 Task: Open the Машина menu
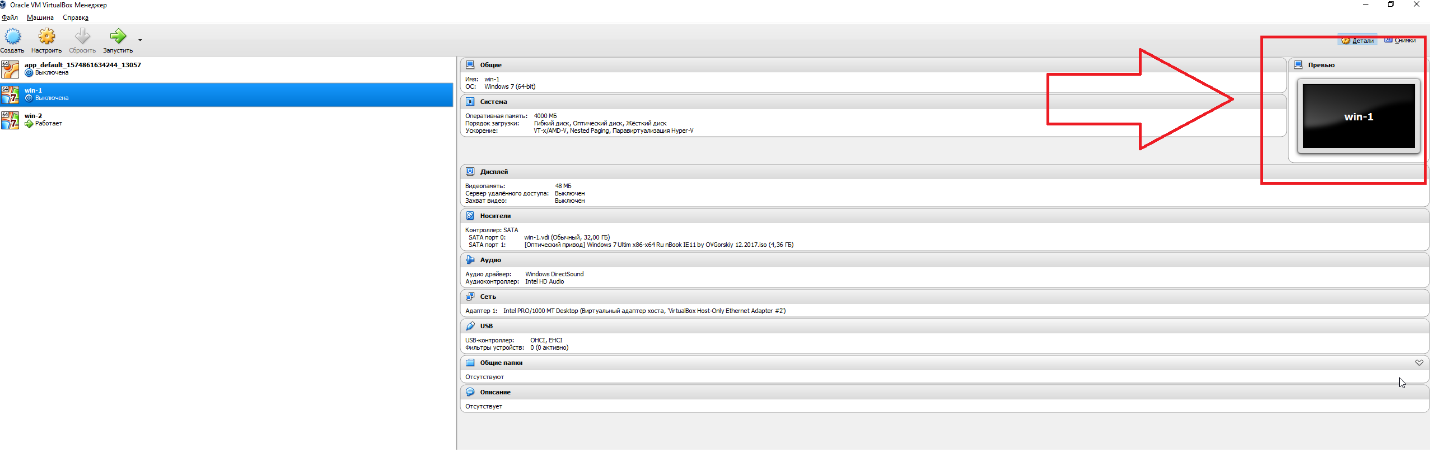point(41,18)
